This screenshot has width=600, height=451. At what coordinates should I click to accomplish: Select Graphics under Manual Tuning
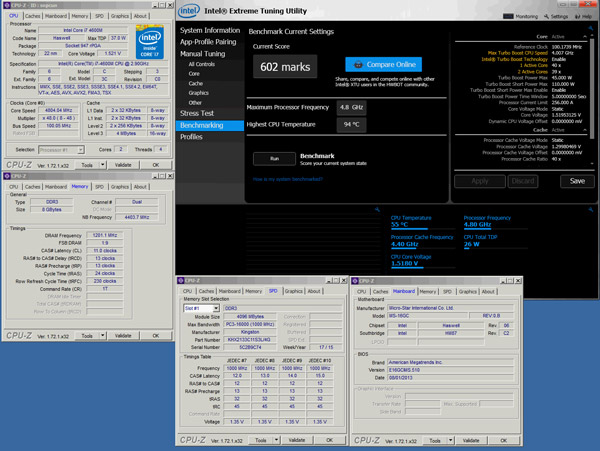point(198,93)
